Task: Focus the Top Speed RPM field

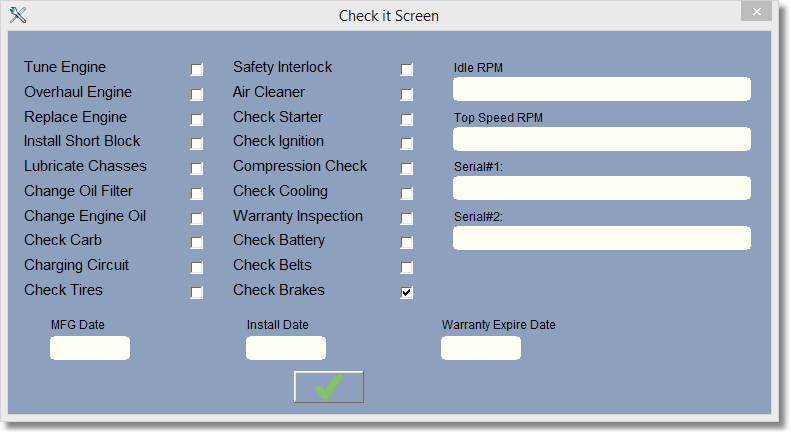Action: pos(601,139)
